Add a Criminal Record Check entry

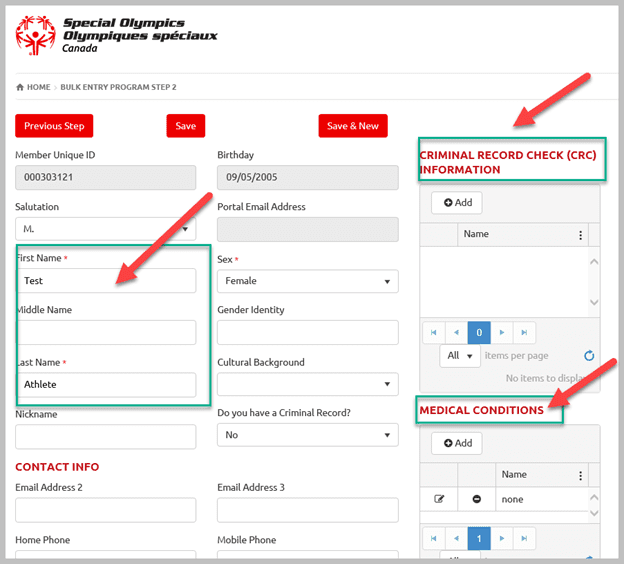(x=457, y=203)
